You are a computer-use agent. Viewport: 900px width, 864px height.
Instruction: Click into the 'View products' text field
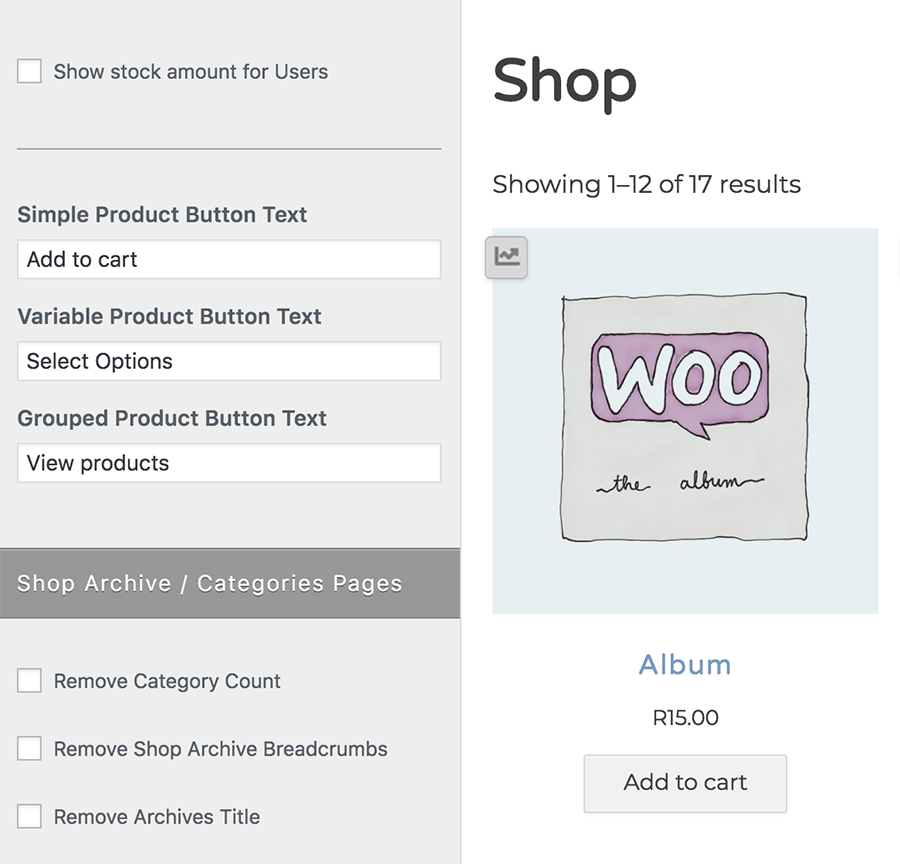click(229, 463)
